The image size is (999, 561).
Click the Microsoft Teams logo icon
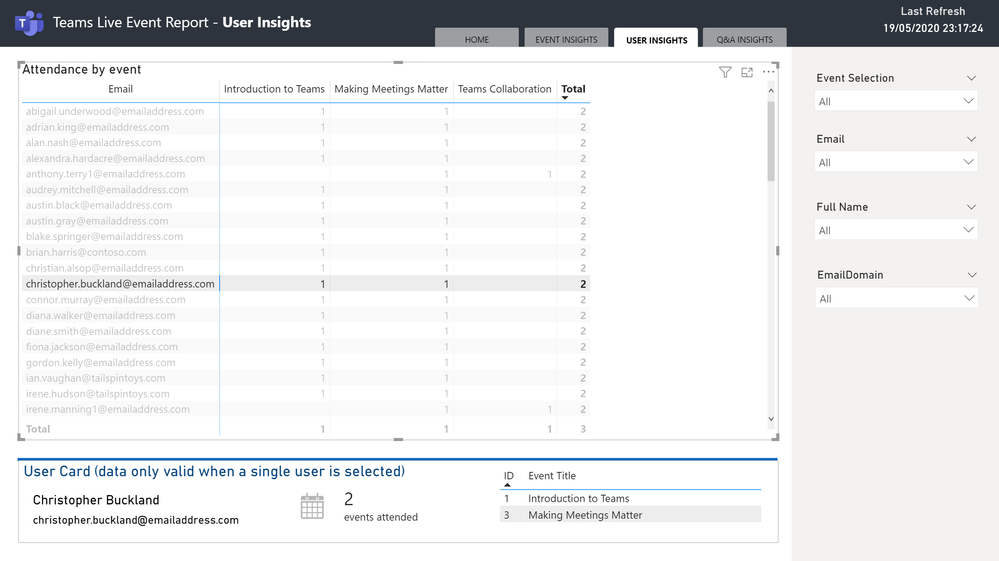[x=30, y=23]
